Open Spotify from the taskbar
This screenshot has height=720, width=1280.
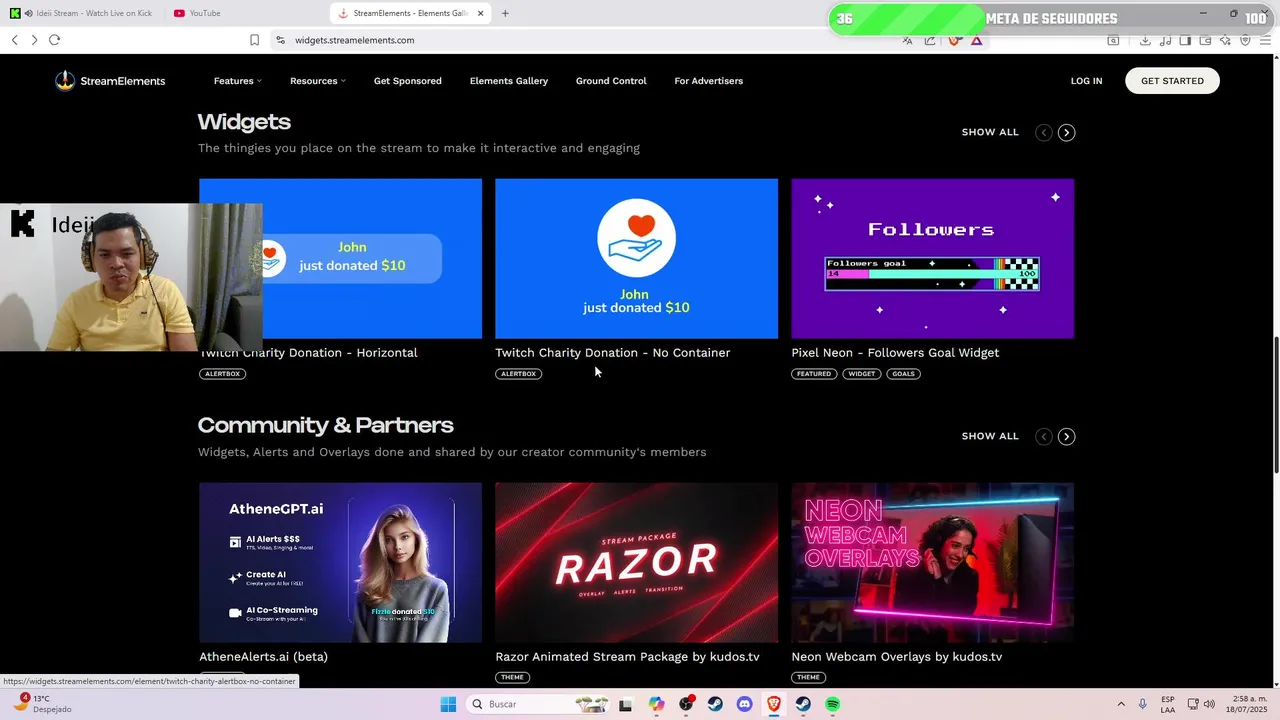click(x=832, y=704)
